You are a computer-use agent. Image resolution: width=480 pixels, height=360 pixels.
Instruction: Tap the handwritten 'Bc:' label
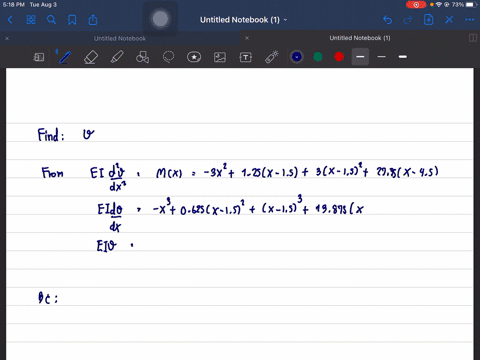[x=48, y=298]
